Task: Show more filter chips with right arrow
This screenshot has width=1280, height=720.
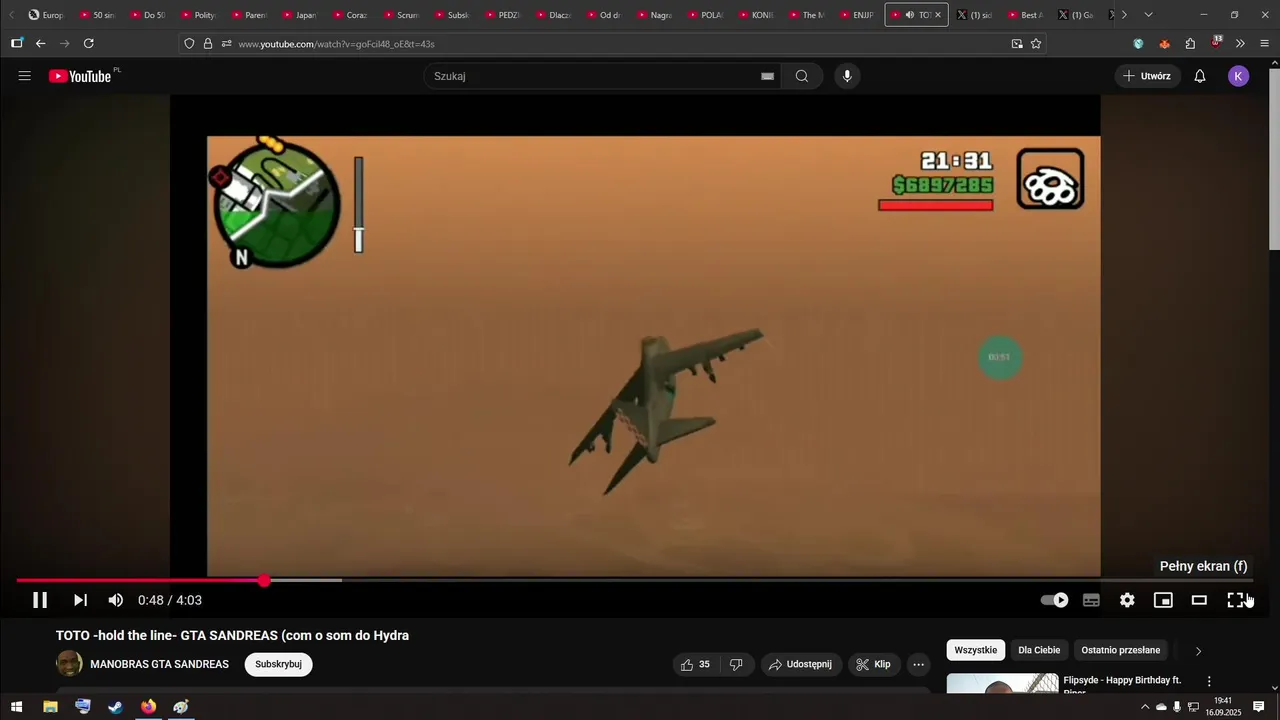Action: (x=1198, y=651)
